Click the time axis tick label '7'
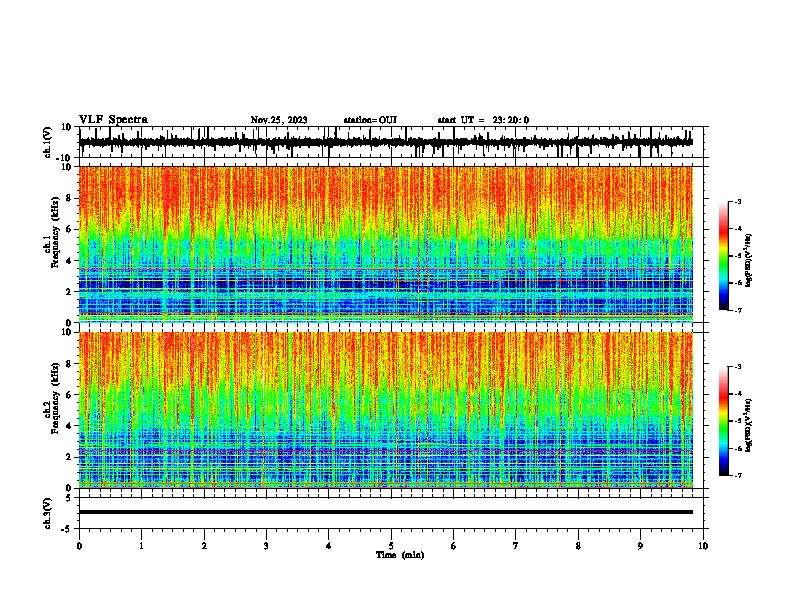This screenshot has width=792, height=612. 516,546
